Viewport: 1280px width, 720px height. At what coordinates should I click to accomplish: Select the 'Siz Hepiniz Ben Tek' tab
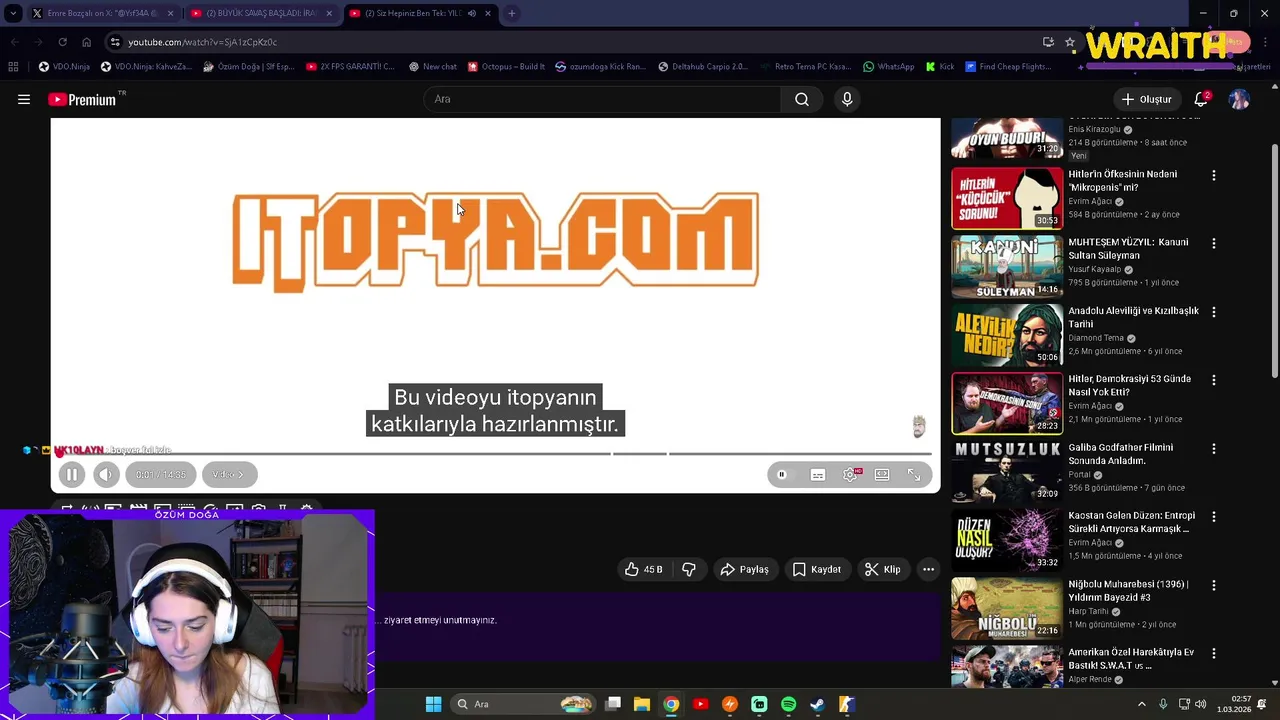[420, 13]
